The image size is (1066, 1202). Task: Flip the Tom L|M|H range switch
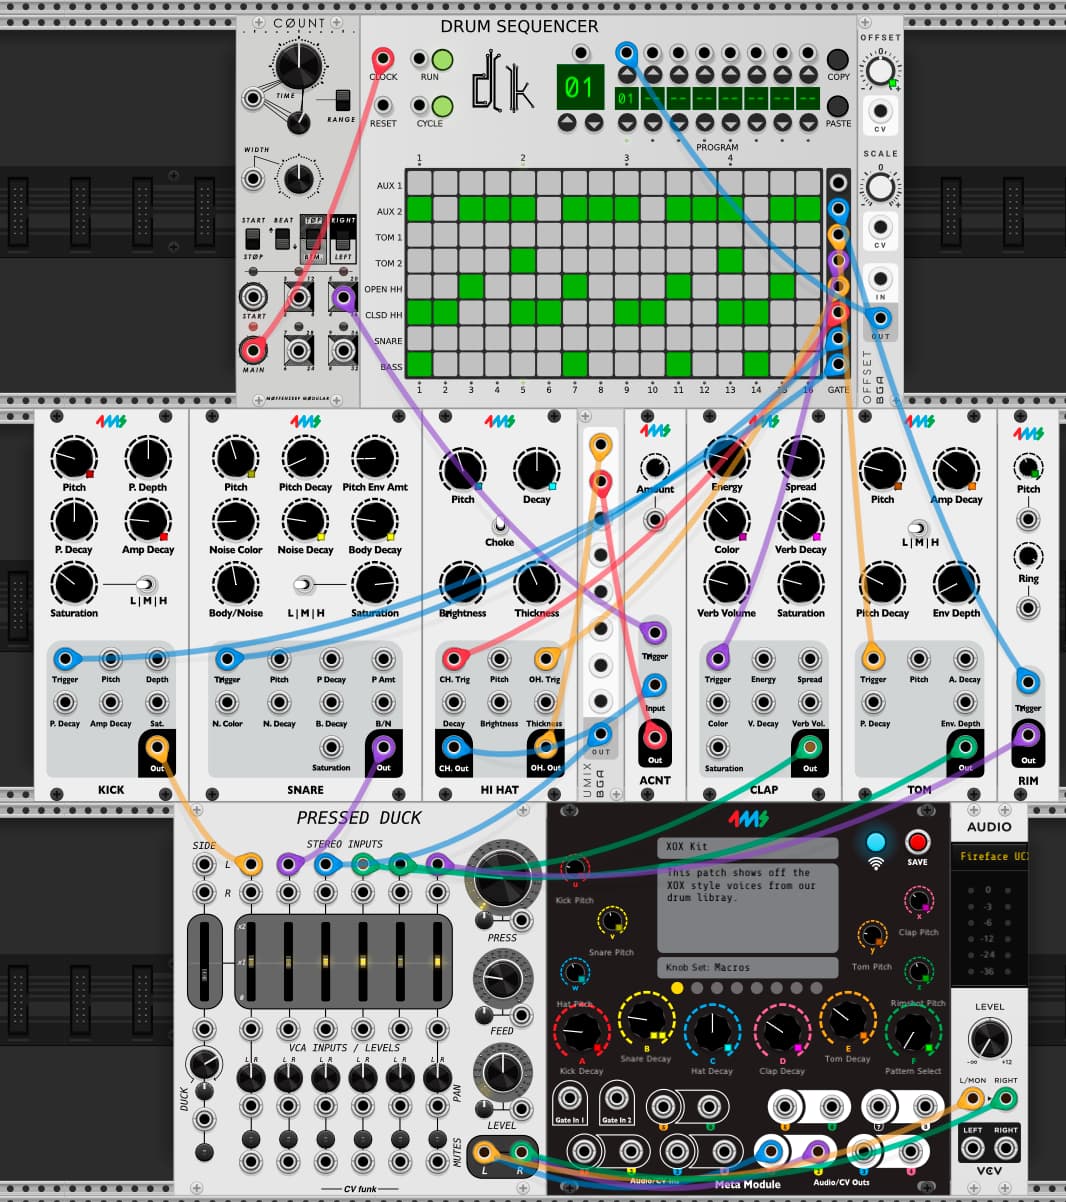919,527
